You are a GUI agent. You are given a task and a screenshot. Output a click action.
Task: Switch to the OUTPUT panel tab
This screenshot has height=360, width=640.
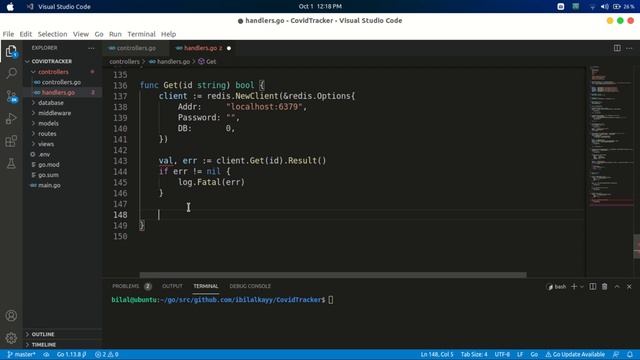click(172, 287)
